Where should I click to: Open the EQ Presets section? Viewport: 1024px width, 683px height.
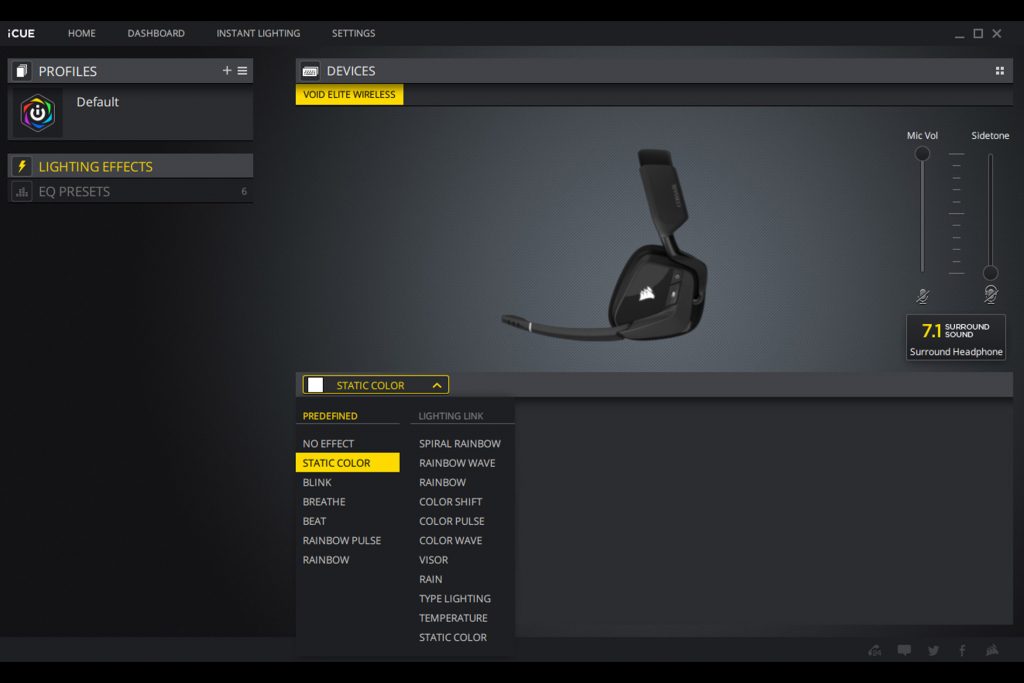coord(130,191)
